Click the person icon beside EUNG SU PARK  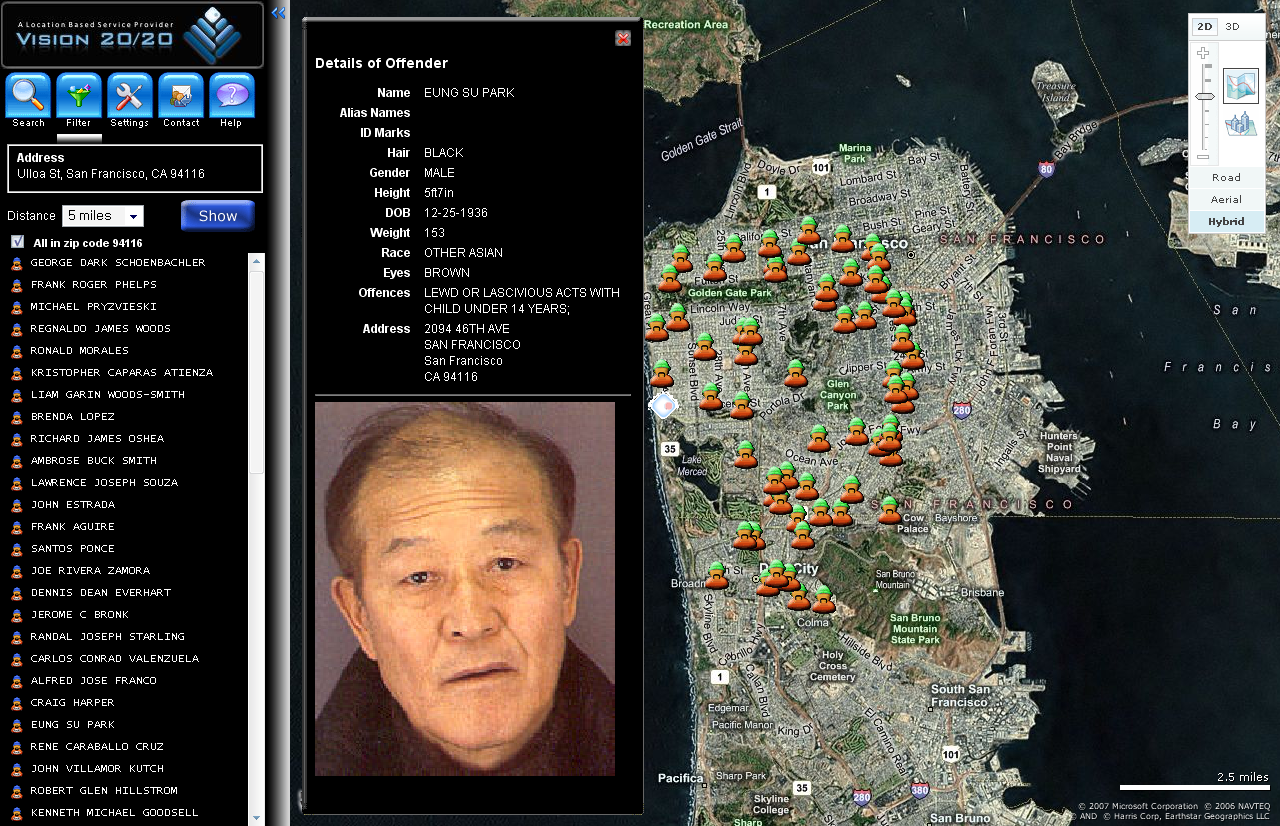click(x=17, y=725)
